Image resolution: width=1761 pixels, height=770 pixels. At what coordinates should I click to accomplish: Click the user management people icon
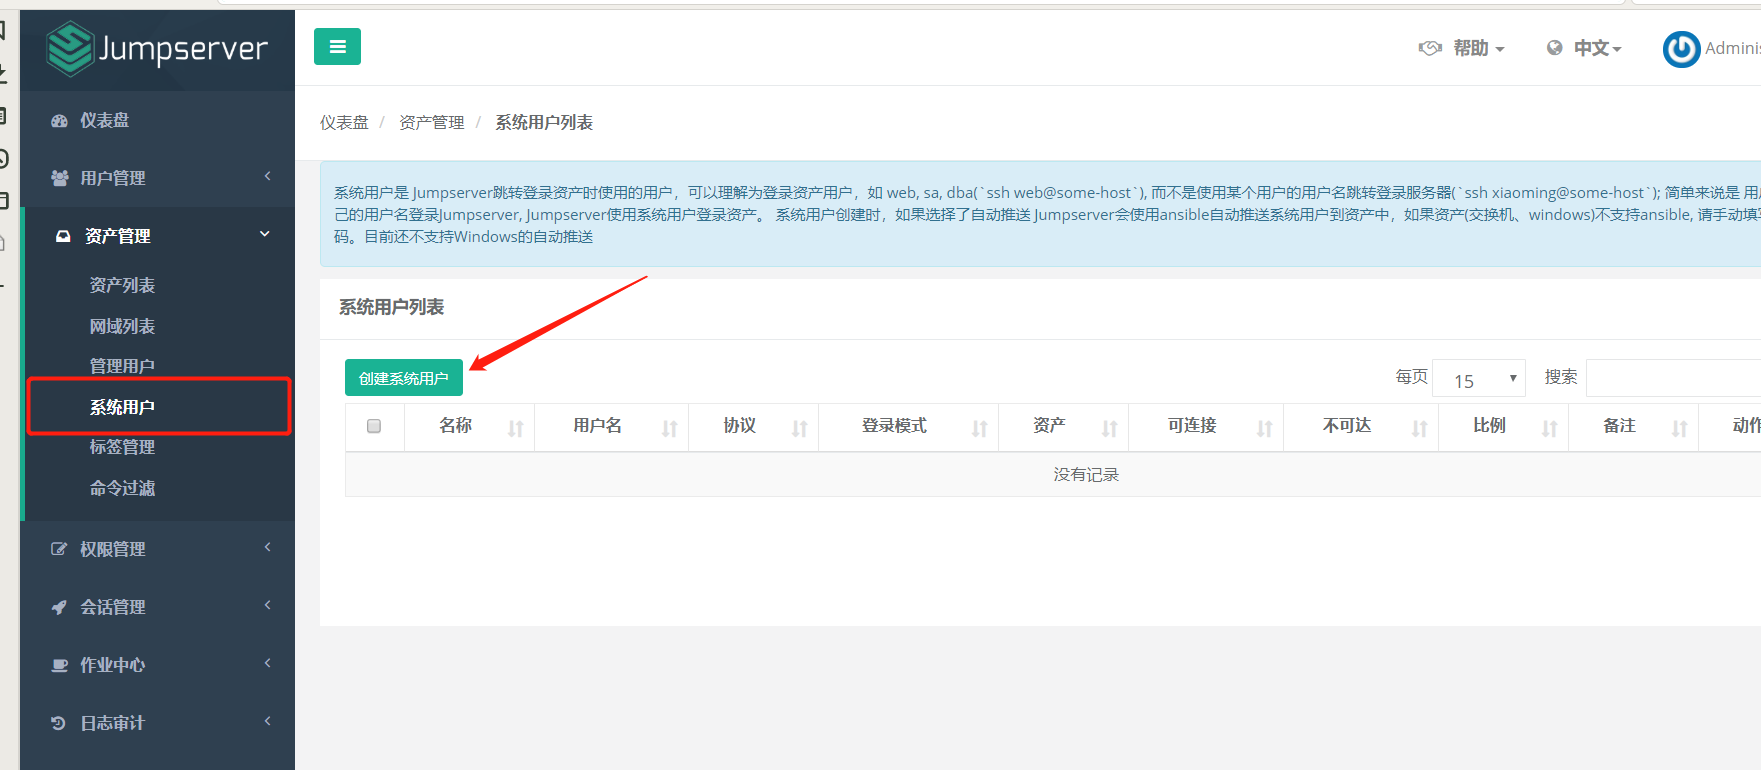60,178
